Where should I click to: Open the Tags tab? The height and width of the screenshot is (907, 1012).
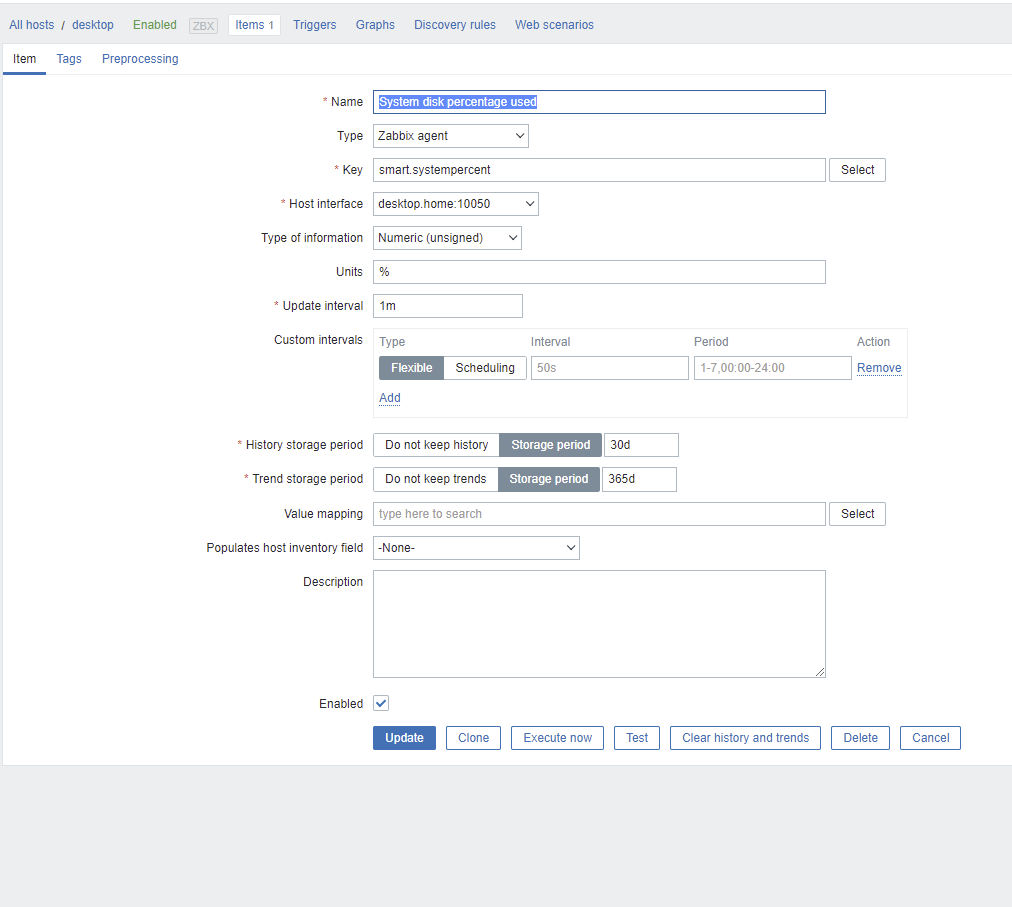69,59
